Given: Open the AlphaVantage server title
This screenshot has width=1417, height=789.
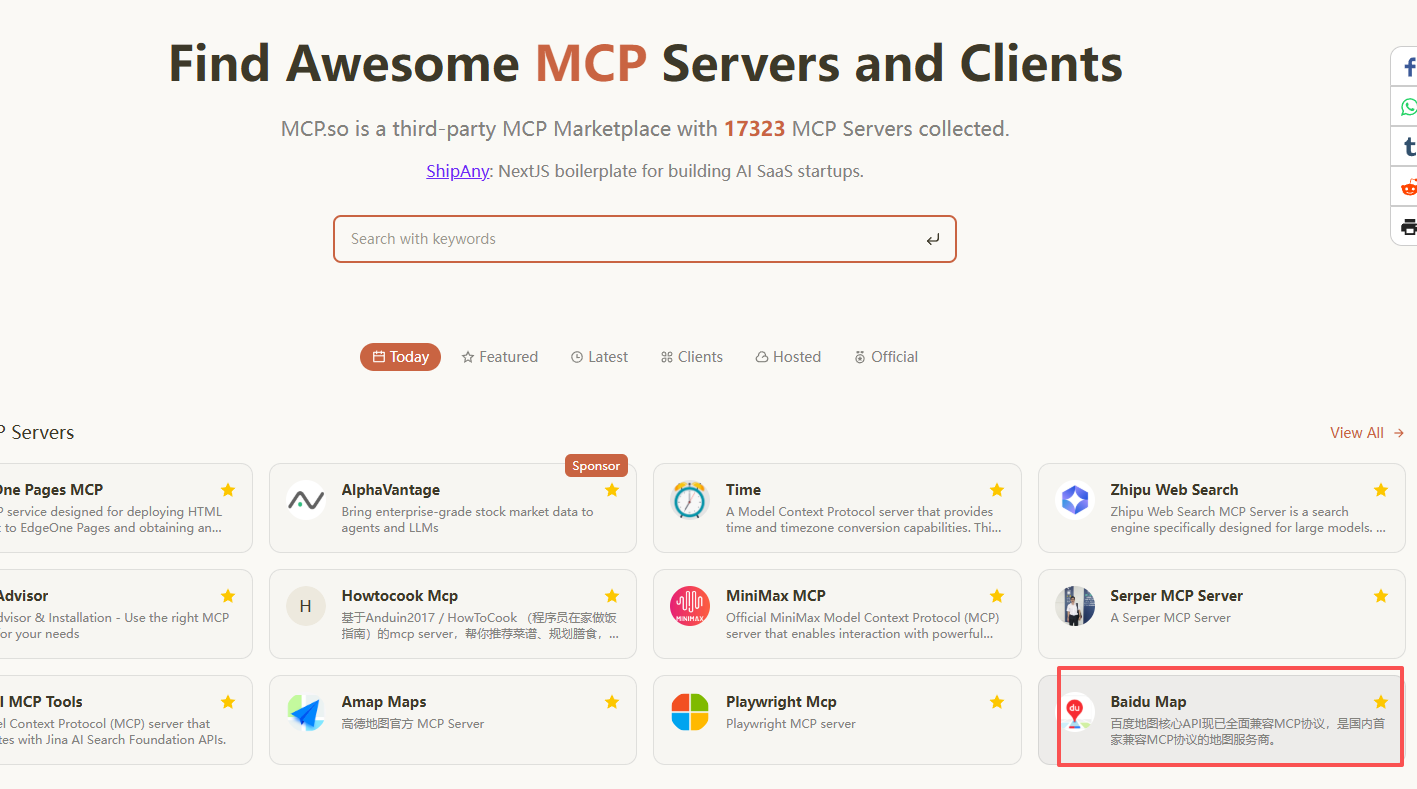Looking at the screenshot, I should click(391, 490).
